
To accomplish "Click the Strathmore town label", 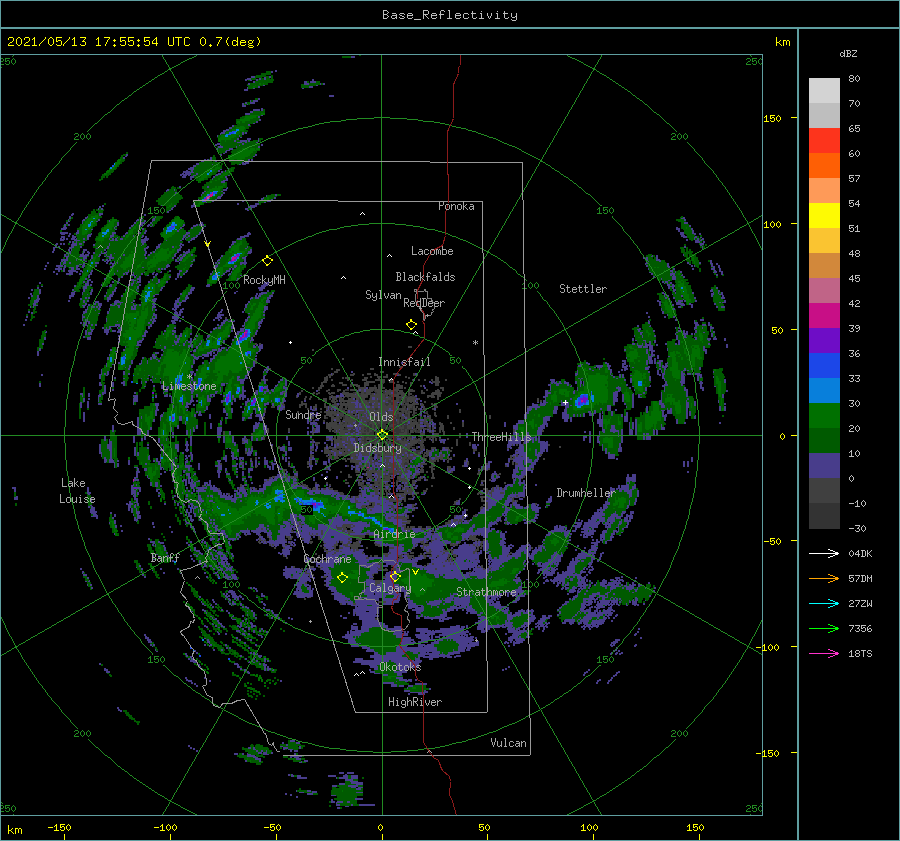I will [486, 592].
